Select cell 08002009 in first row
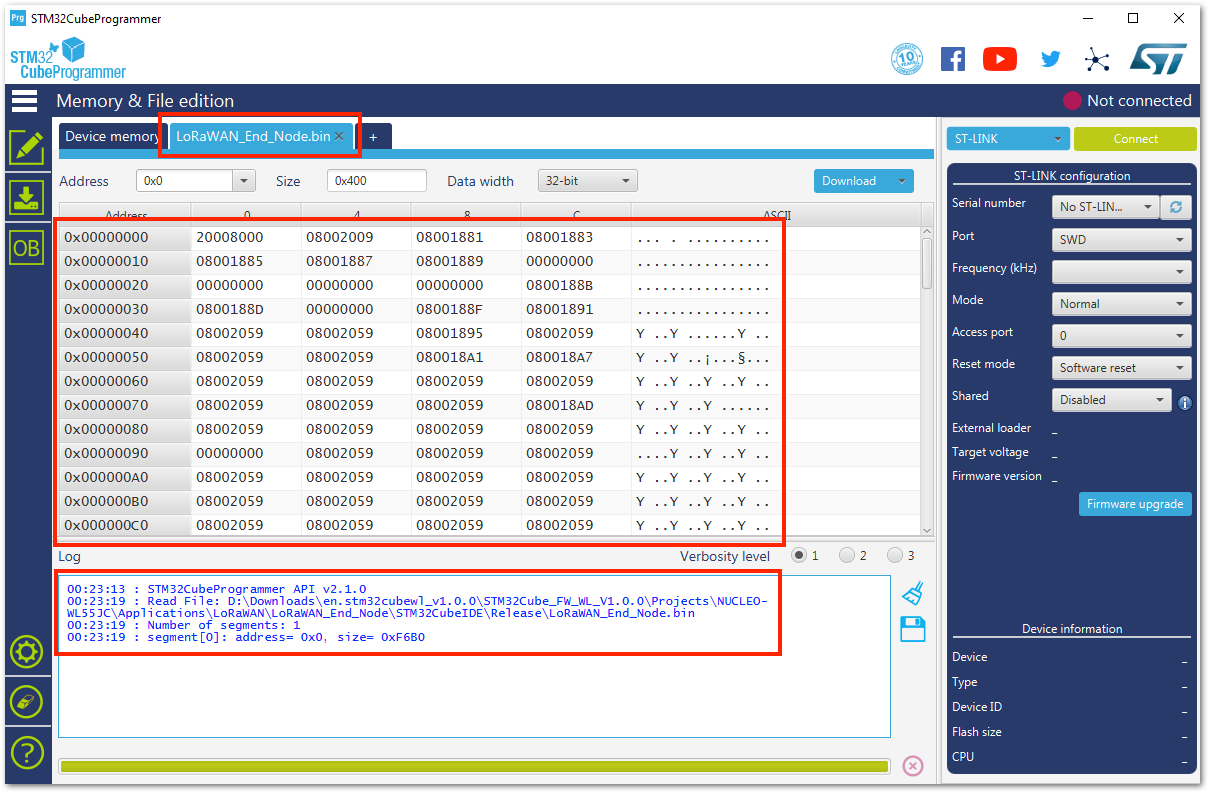1209x793 pixels. (x=356, y=238)
